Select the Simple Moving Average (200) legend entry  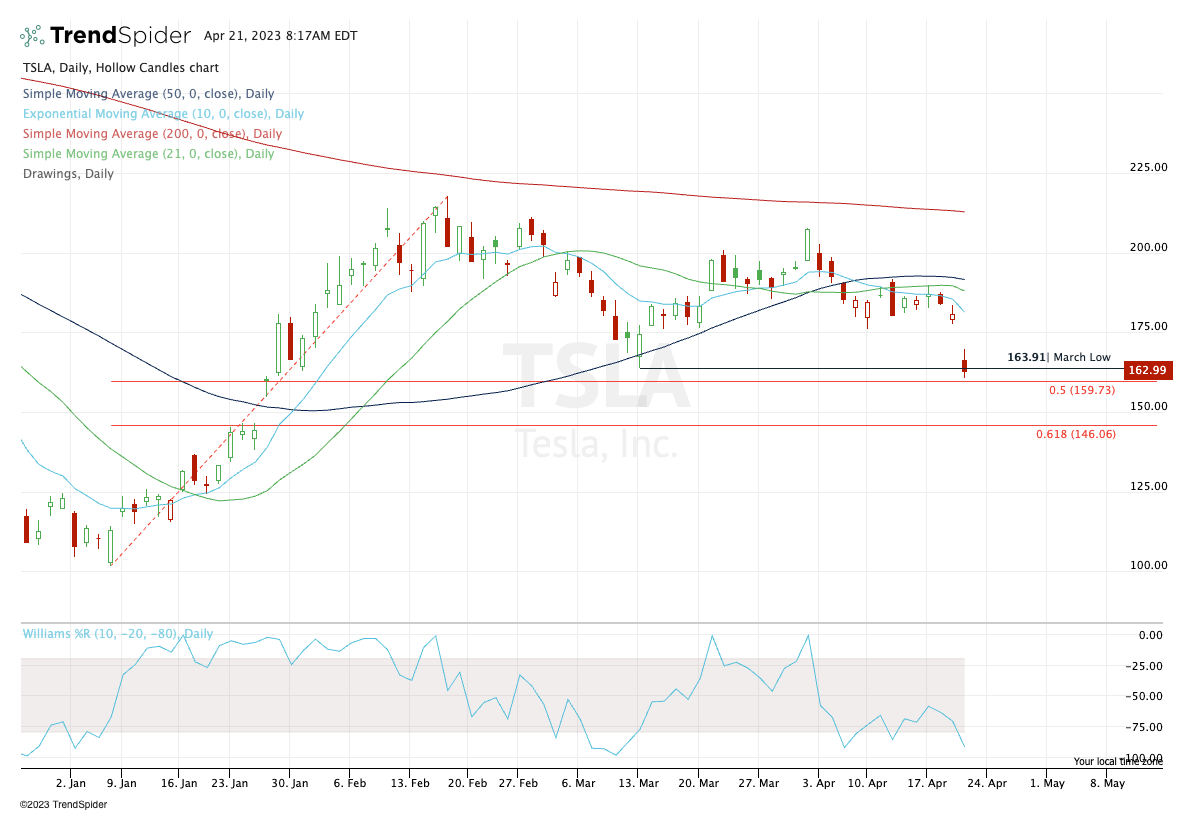152,133
